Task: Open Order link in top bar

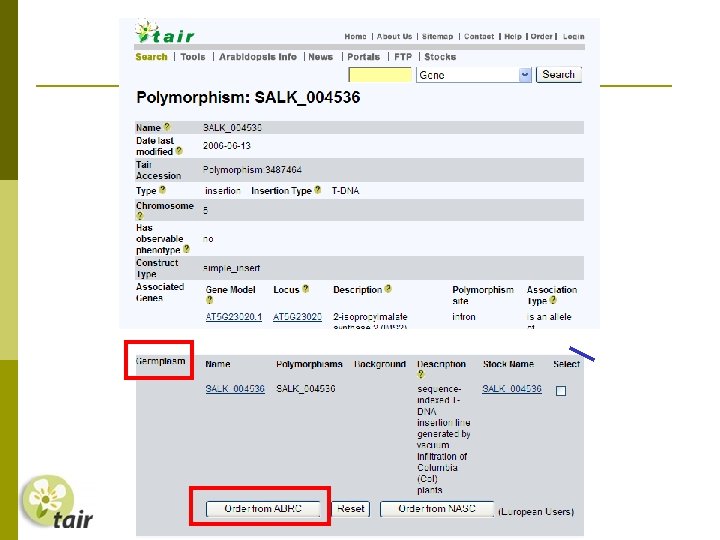Action: point(541,36)
